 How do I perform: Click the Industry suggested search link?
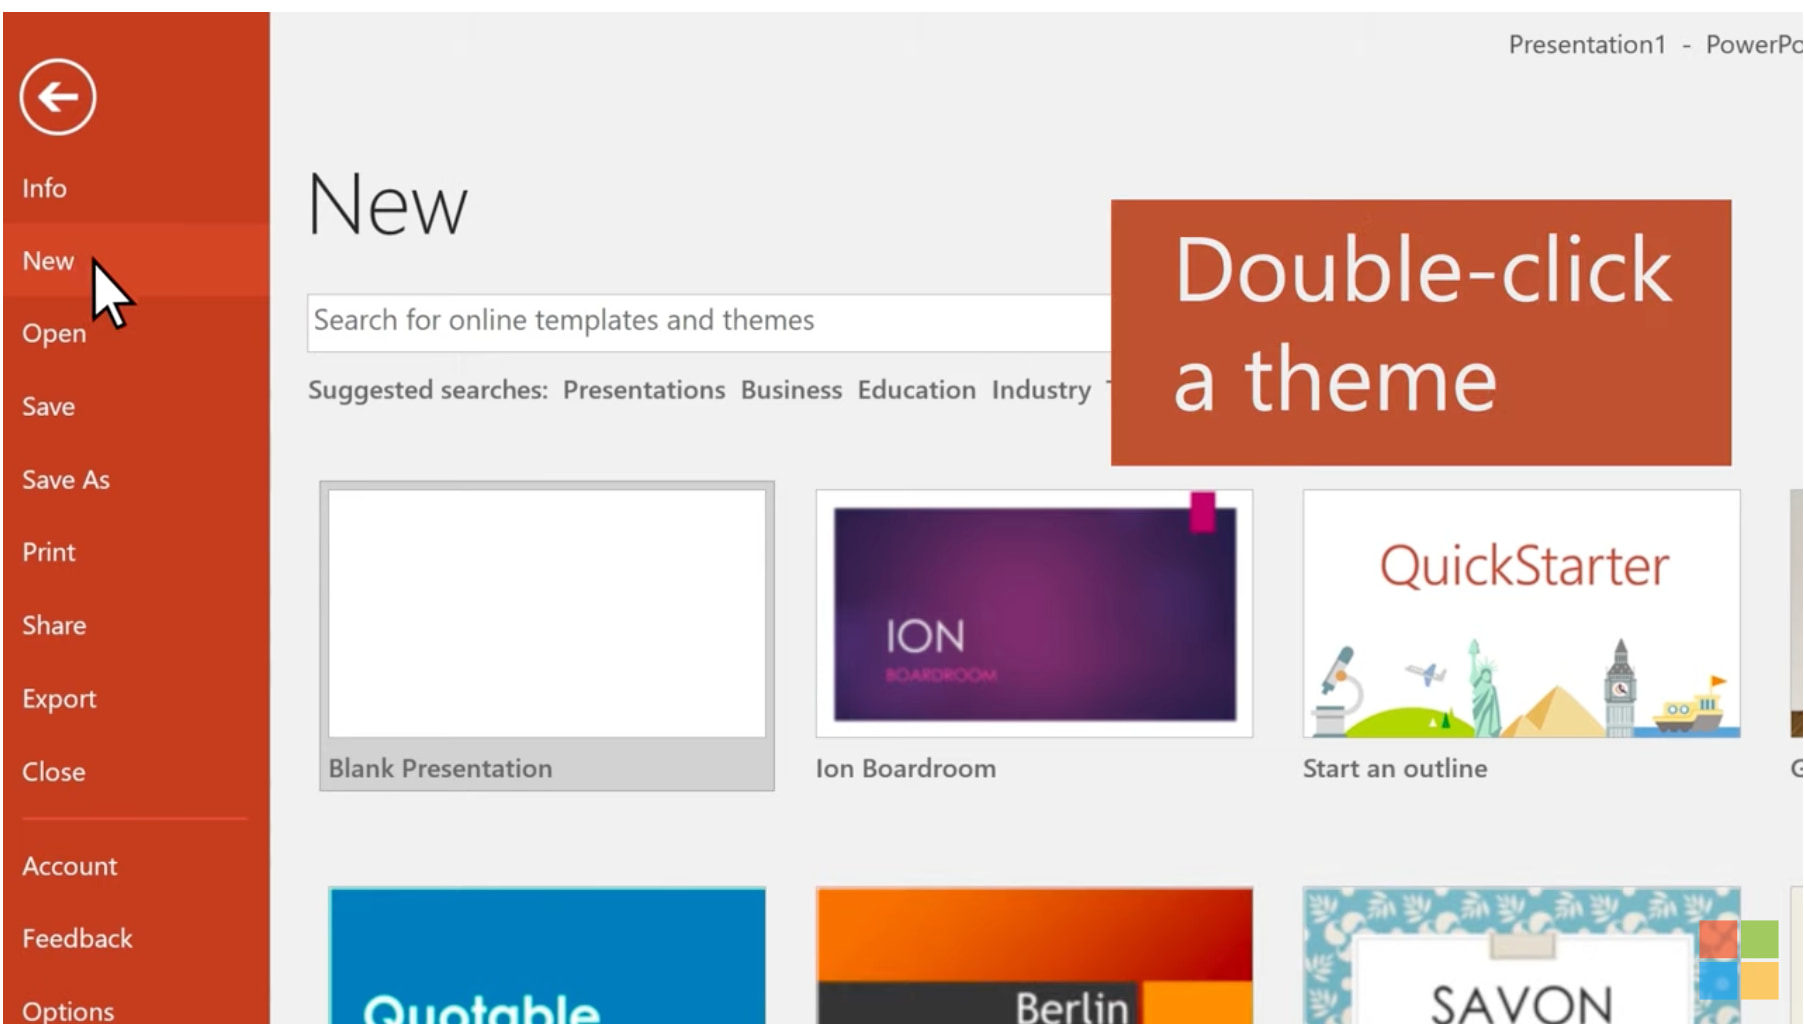click(x=1040, y=390)
